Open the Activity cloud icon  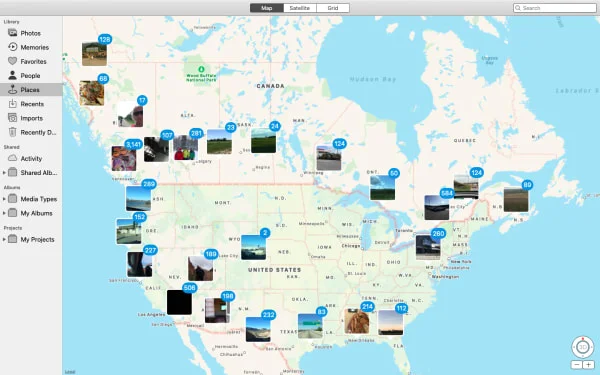pos(13,158)
